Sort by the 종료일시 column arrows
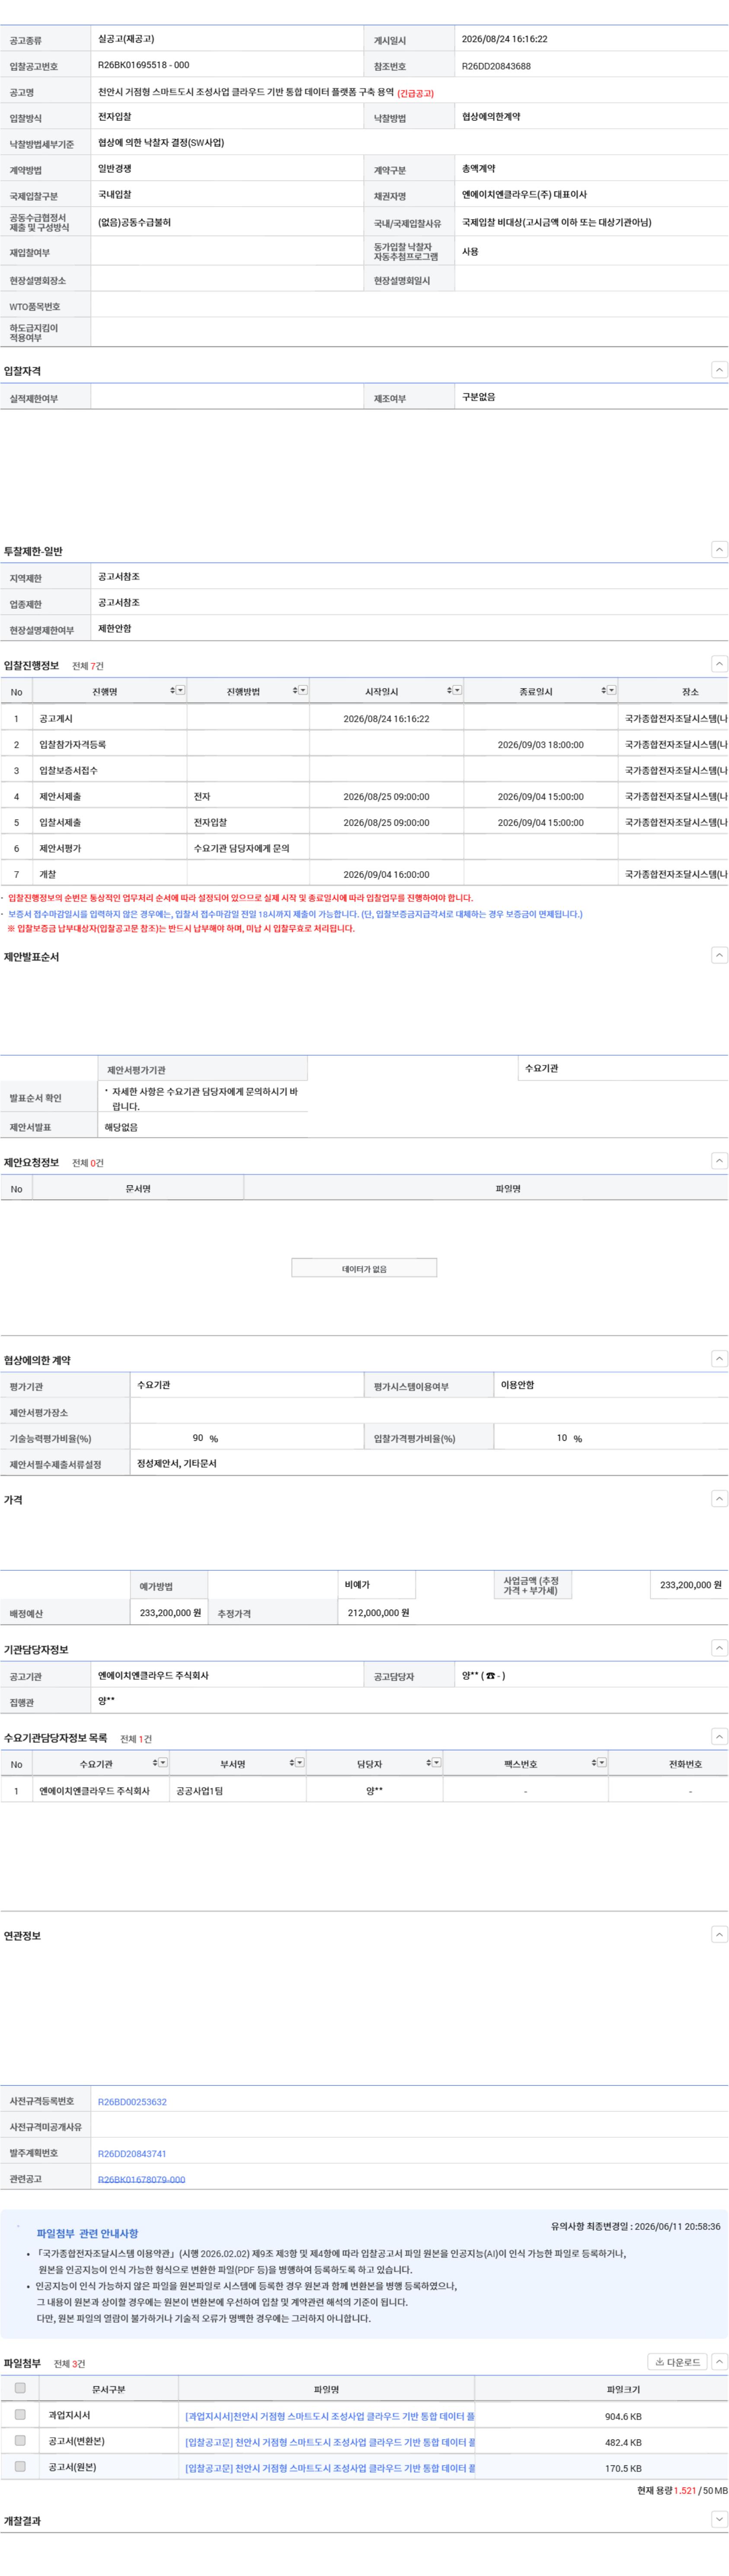This screenshot has width=729, height=2576. pos(604,690)
